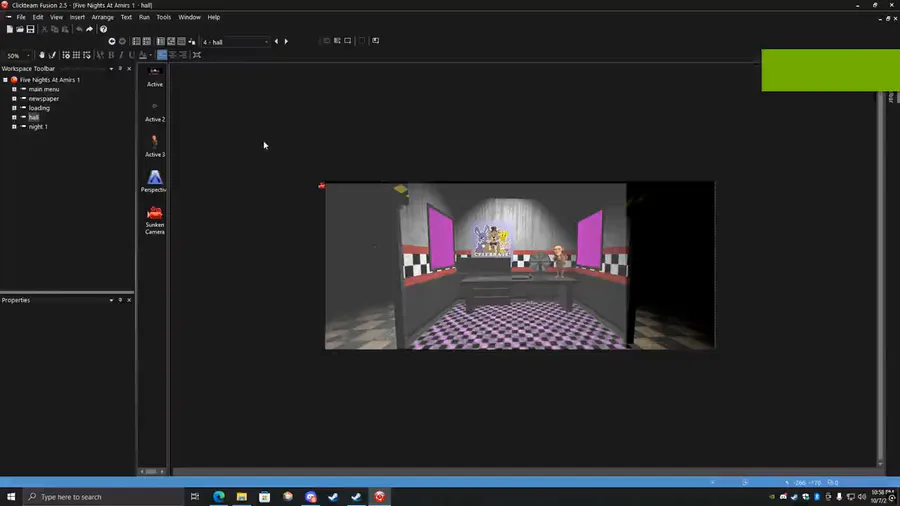Collapse the 'Five Nights At Amirs 1' root node
Viewport: 900px width, 506px height.
[5, 80]
